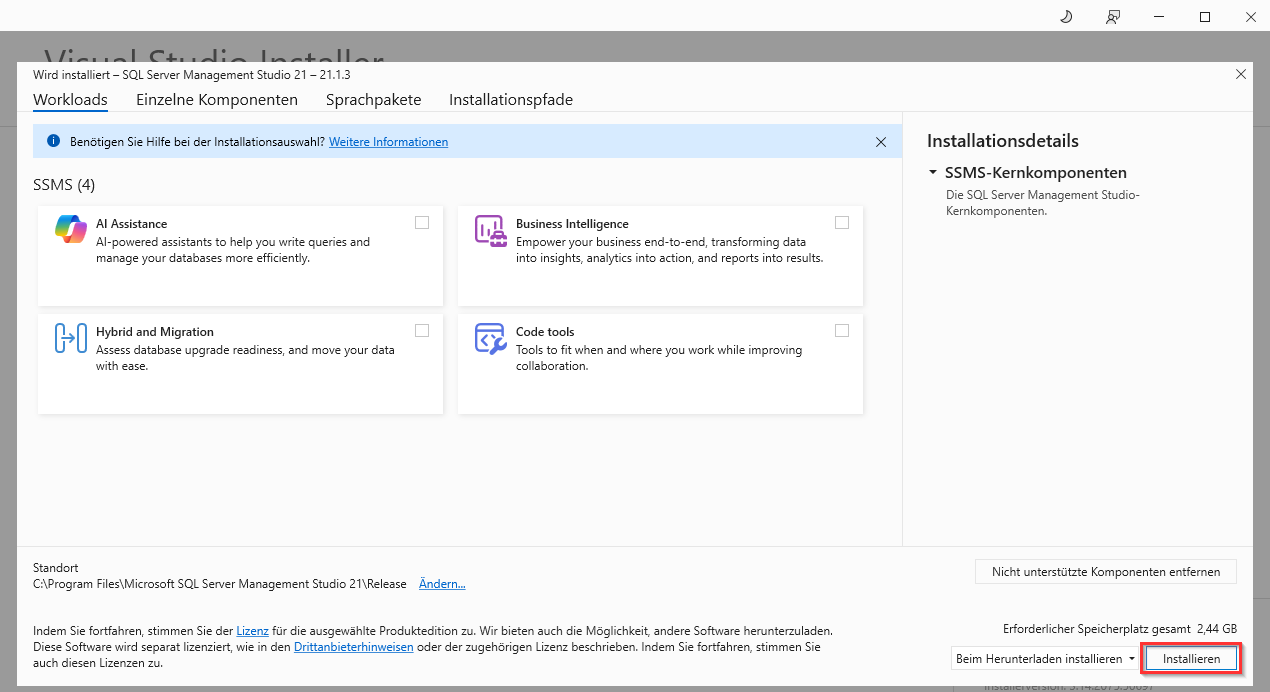Click the Code tools icon
This screenshot has height=692, width=1270.
(491, 338)
